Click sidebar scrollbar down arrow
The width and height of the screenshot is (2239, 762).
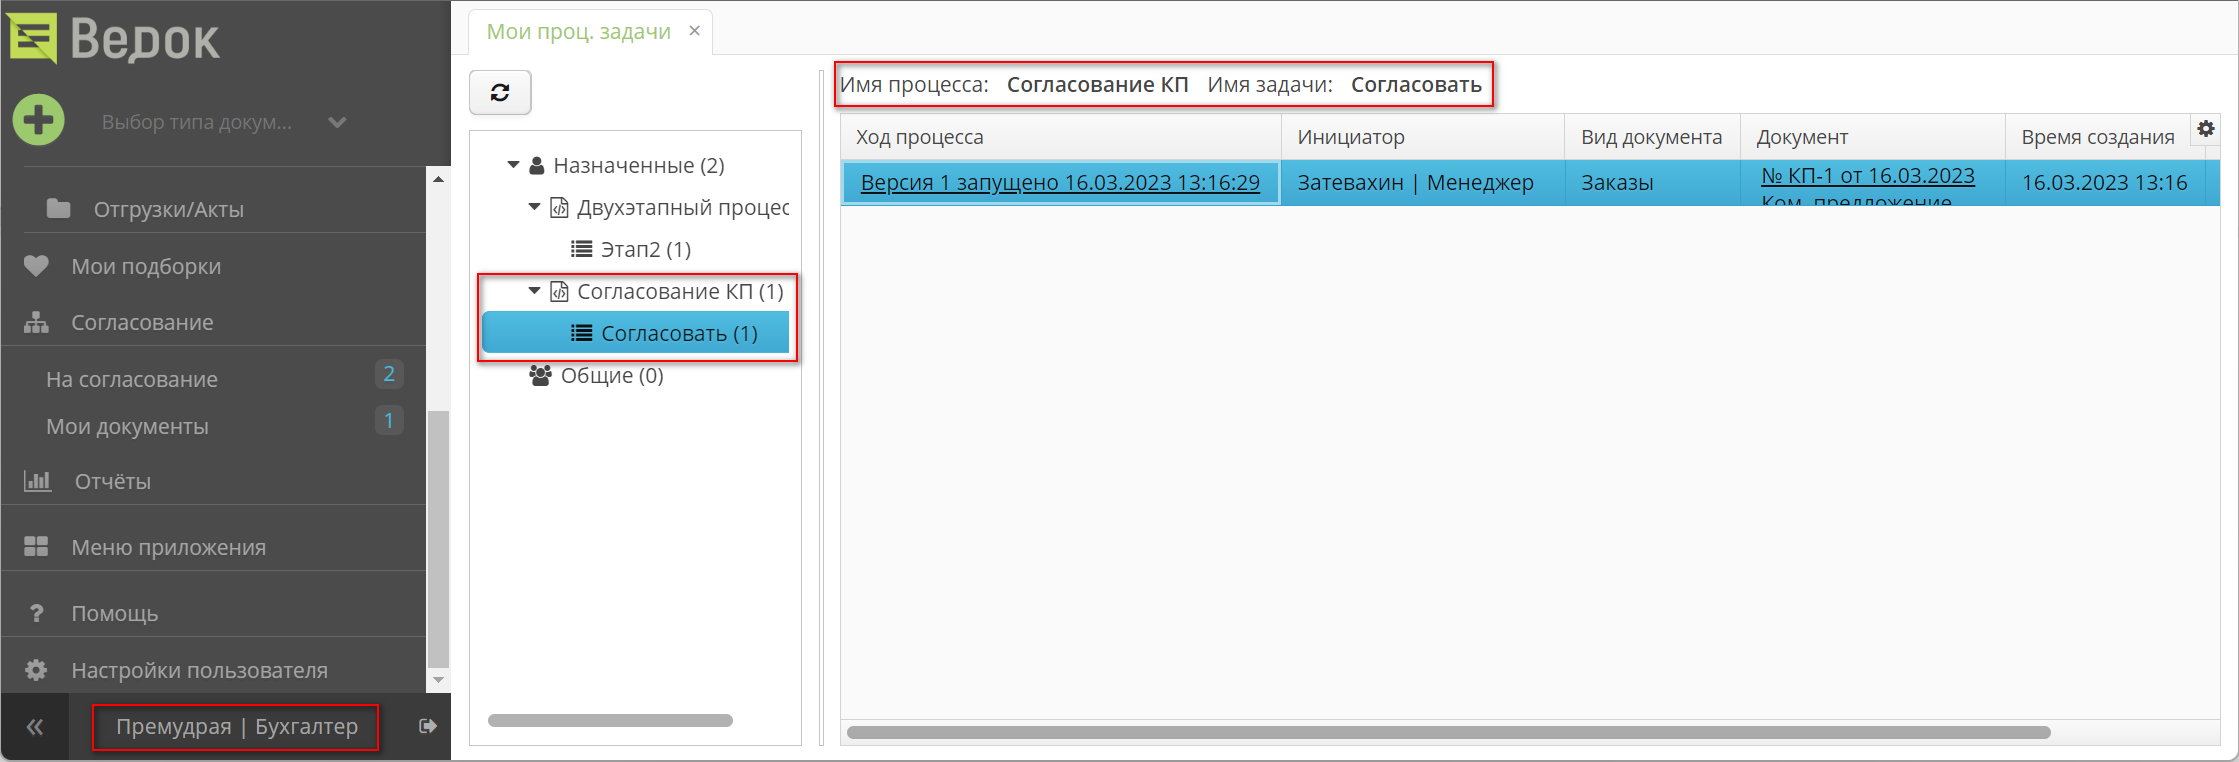click(x=438, y=680)
